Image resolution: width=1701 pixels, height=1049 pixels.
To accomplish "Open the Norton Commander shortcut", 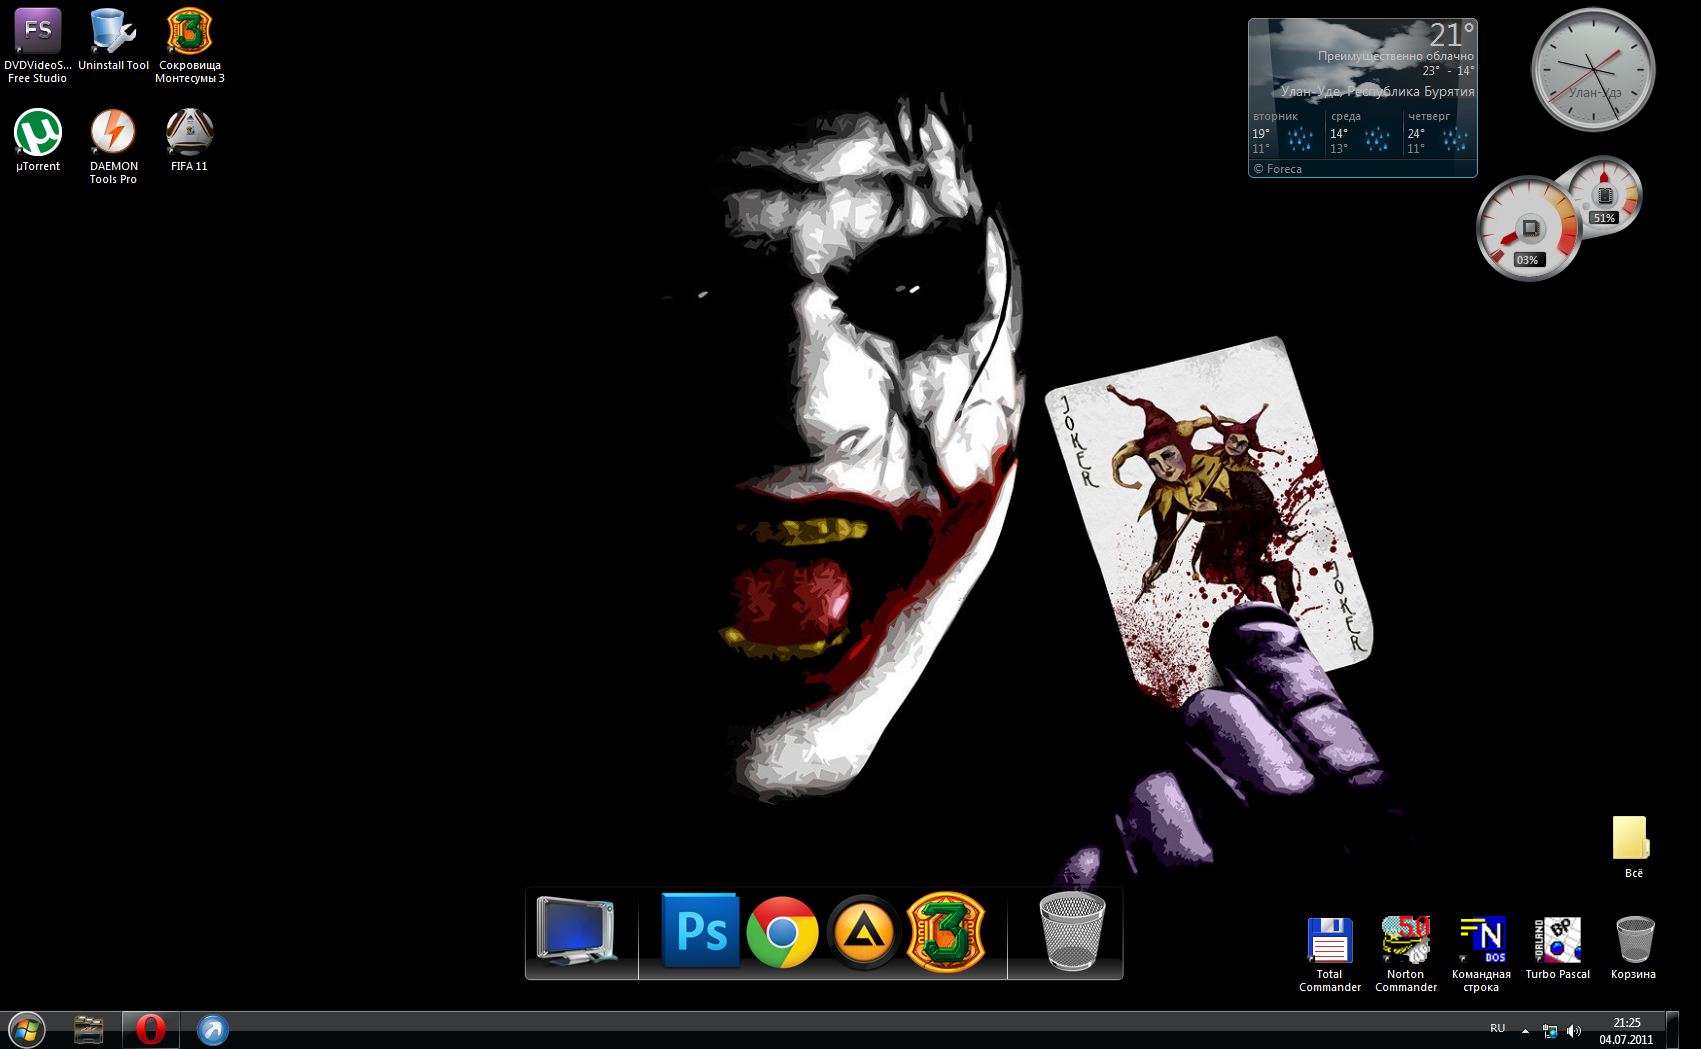I will click(1405, 942).
